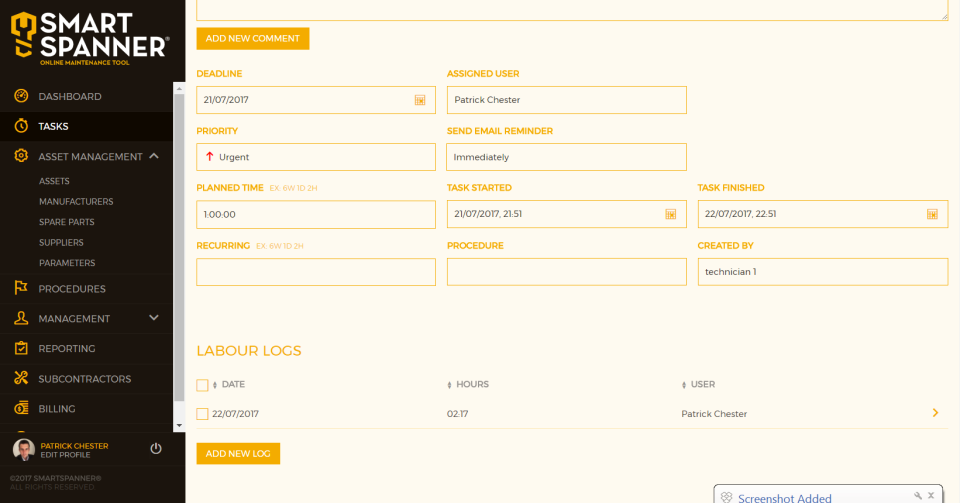Click the 02:17 hours value
The height and width of the screenshot is (503, 960).
tap(457, 414)
